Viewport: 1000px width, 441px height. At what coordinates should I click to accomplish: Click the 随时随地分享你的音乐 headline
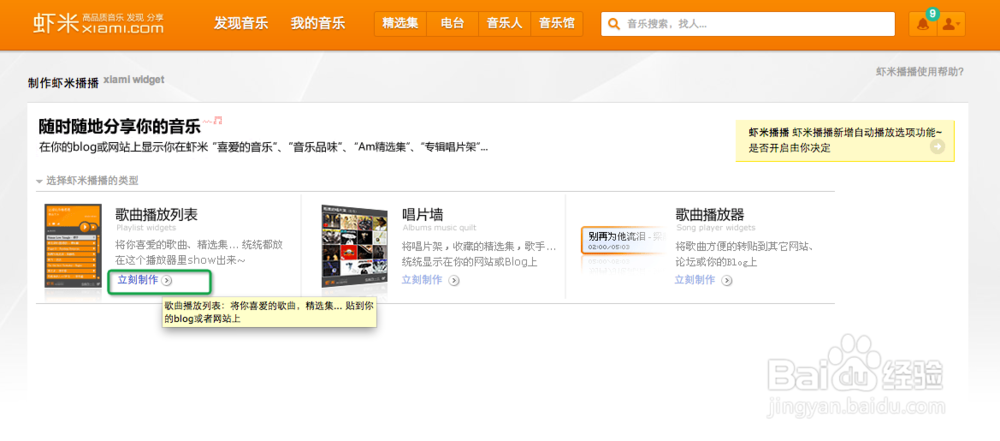pos(119,126)
